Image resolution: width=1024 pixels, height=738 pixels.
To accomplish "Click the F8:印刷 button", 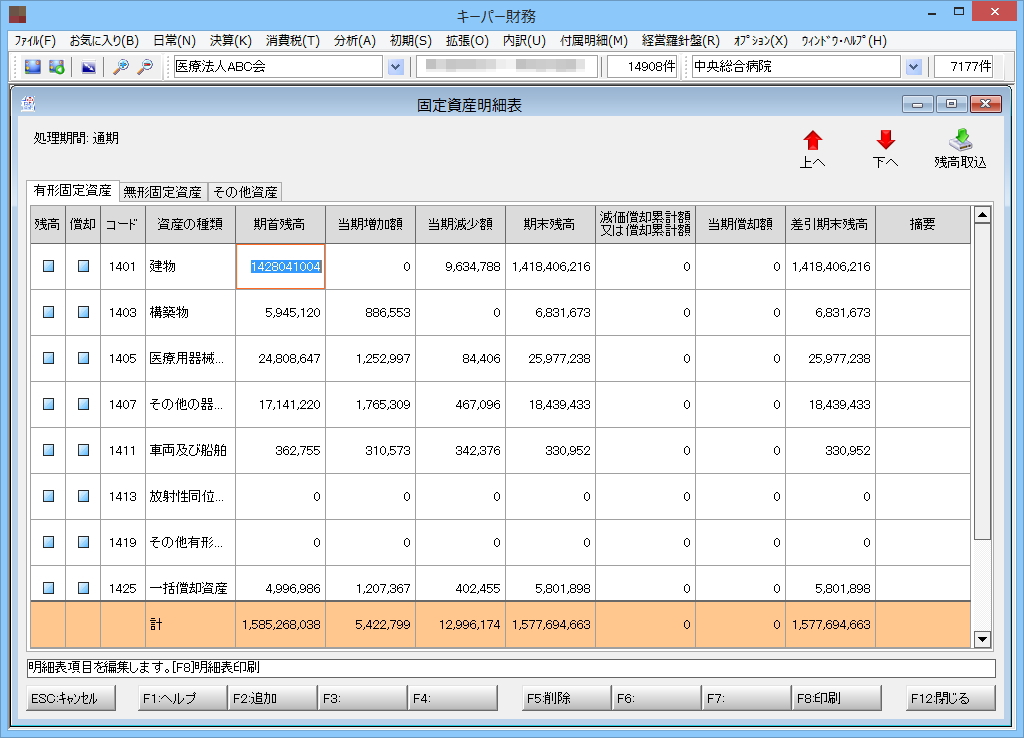I will (x=836, y=698).
